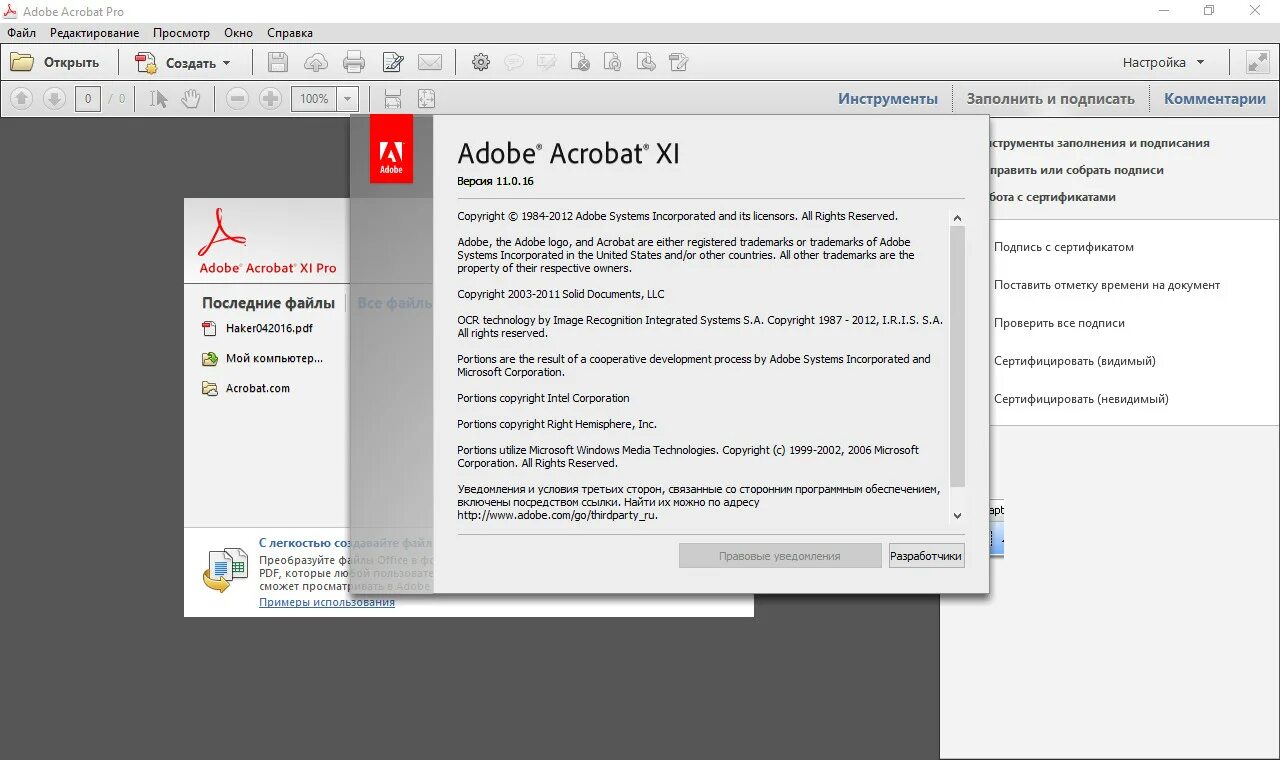Image resolution: width=1280 pixels, height=760 pixels.
Task: Open the Примеры использования link
Action: pos(327,603)
